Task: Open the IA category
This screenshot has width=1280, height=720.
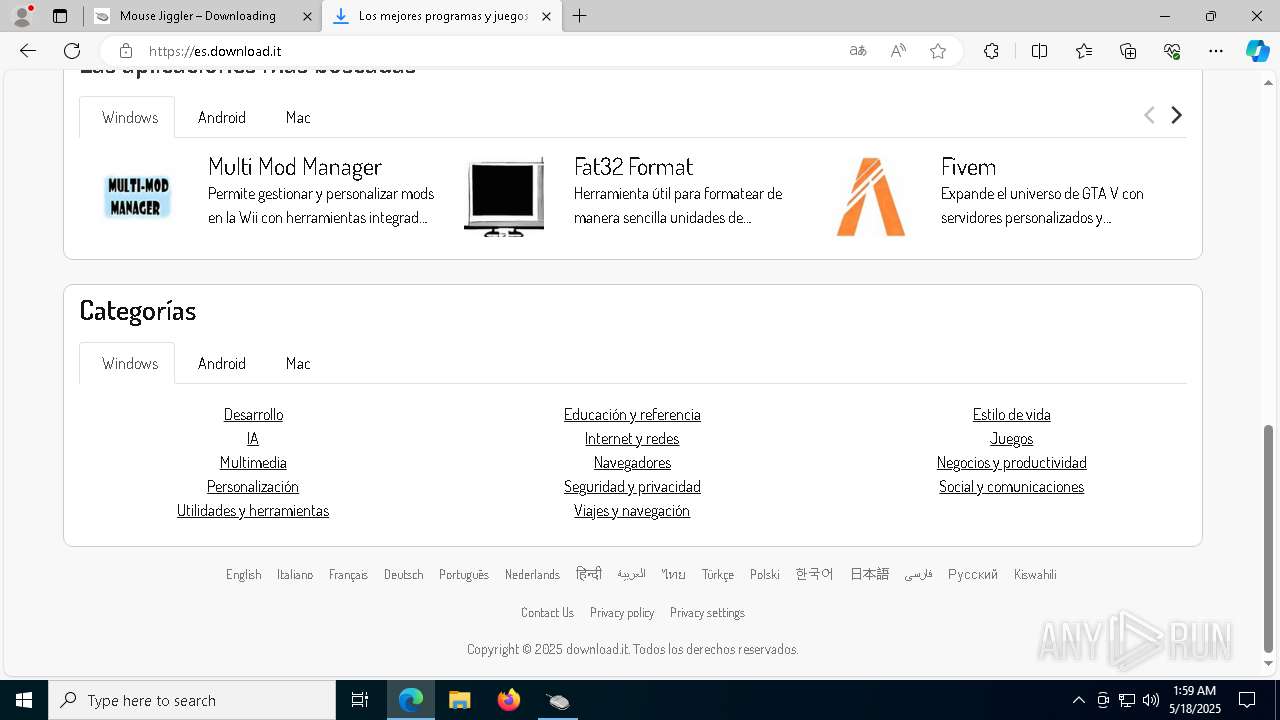Action: [253, 438]
